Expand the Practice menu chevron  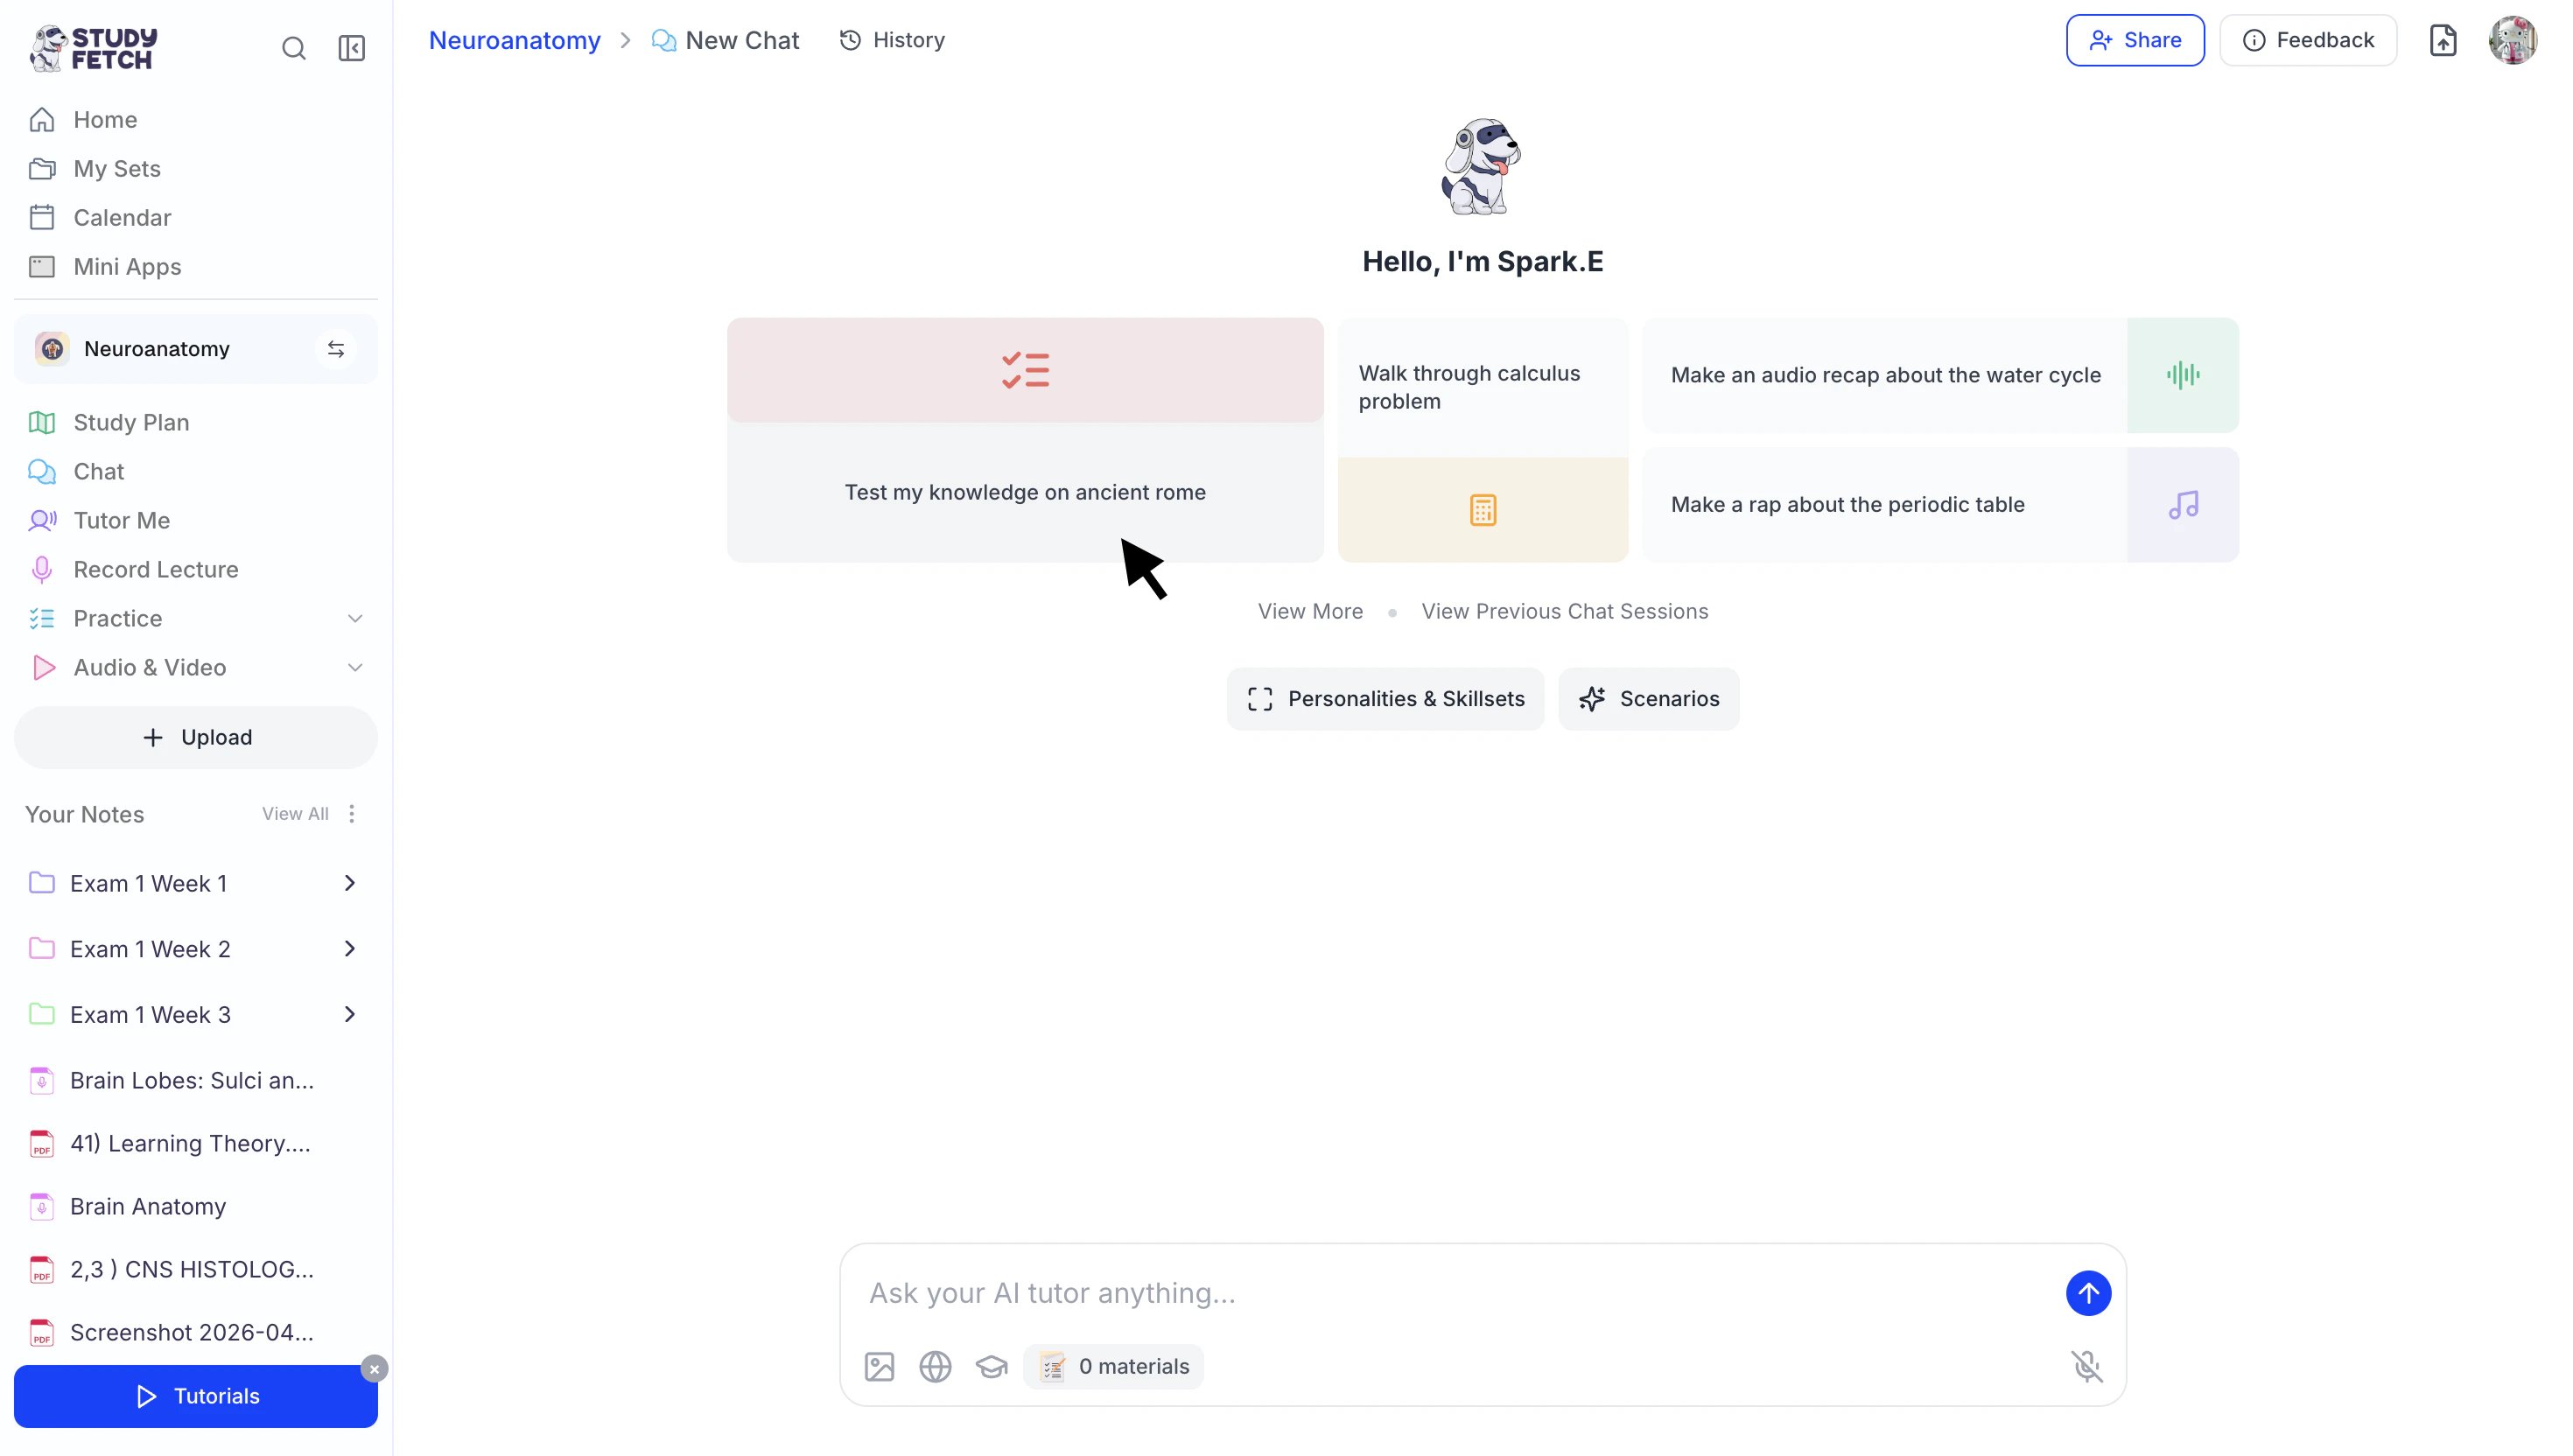point(354,618)
